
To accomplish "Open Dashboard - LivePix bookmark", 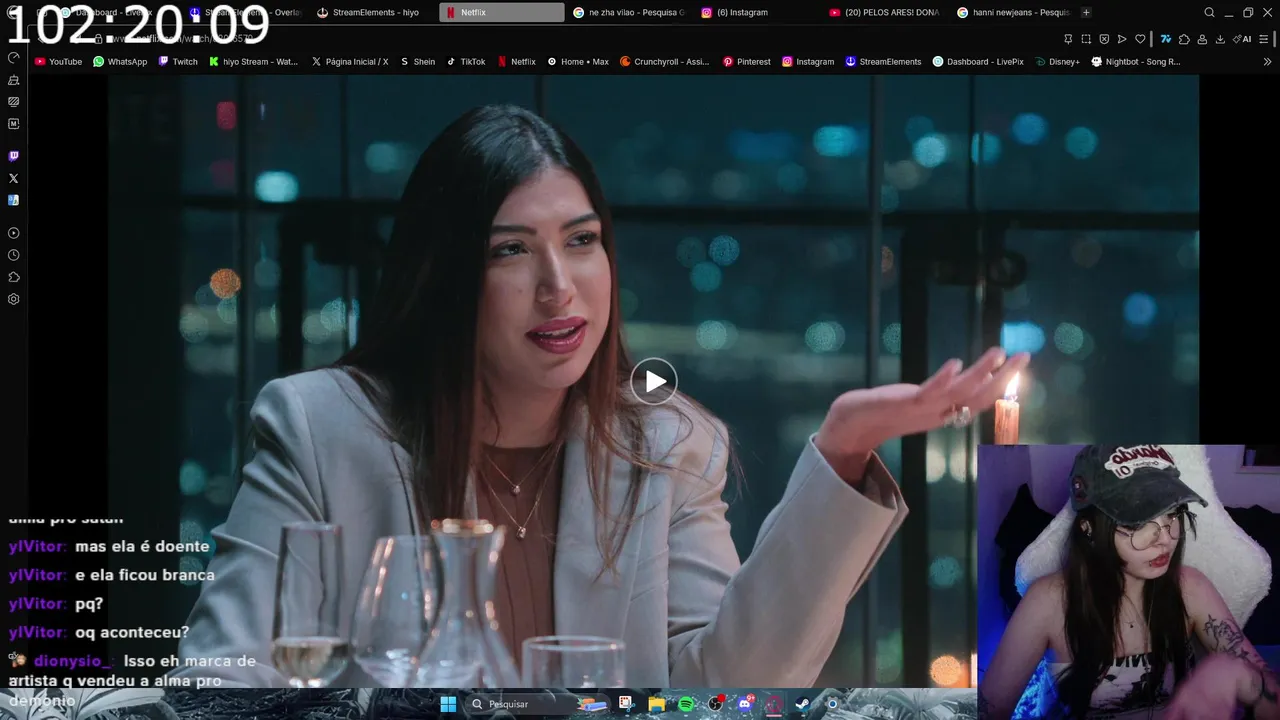I will [x=978, y=61].
